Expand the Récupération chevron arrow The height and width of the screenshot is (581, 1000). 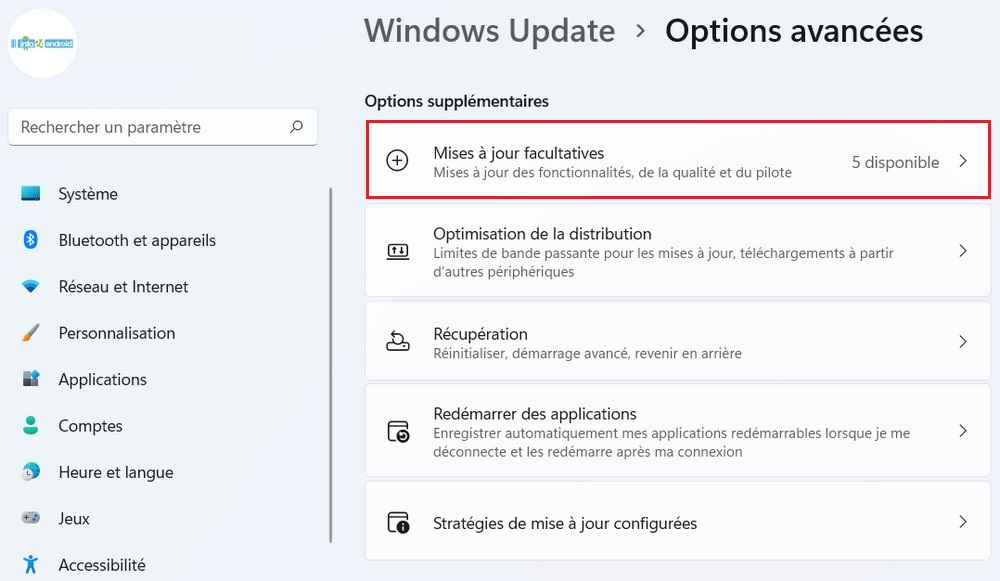tap(963, 342)
